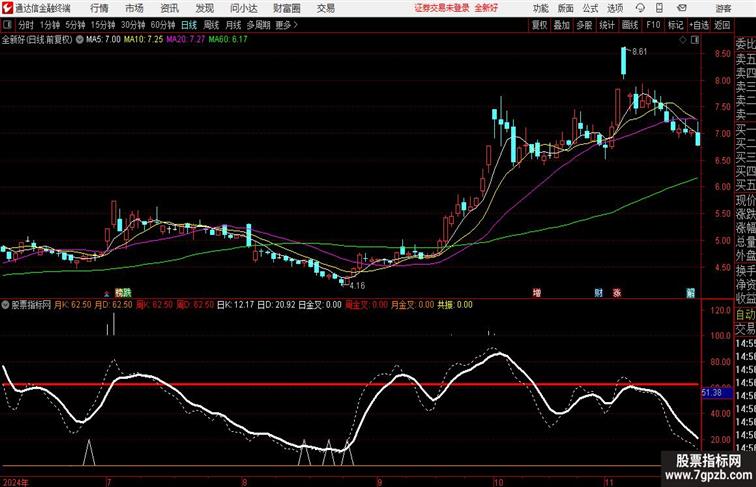The height and width of the screenshot is (487, 756).
Task: Click the red 全新好 stock name in title bar
Action: pyautogui.click(x=486, y=8)
